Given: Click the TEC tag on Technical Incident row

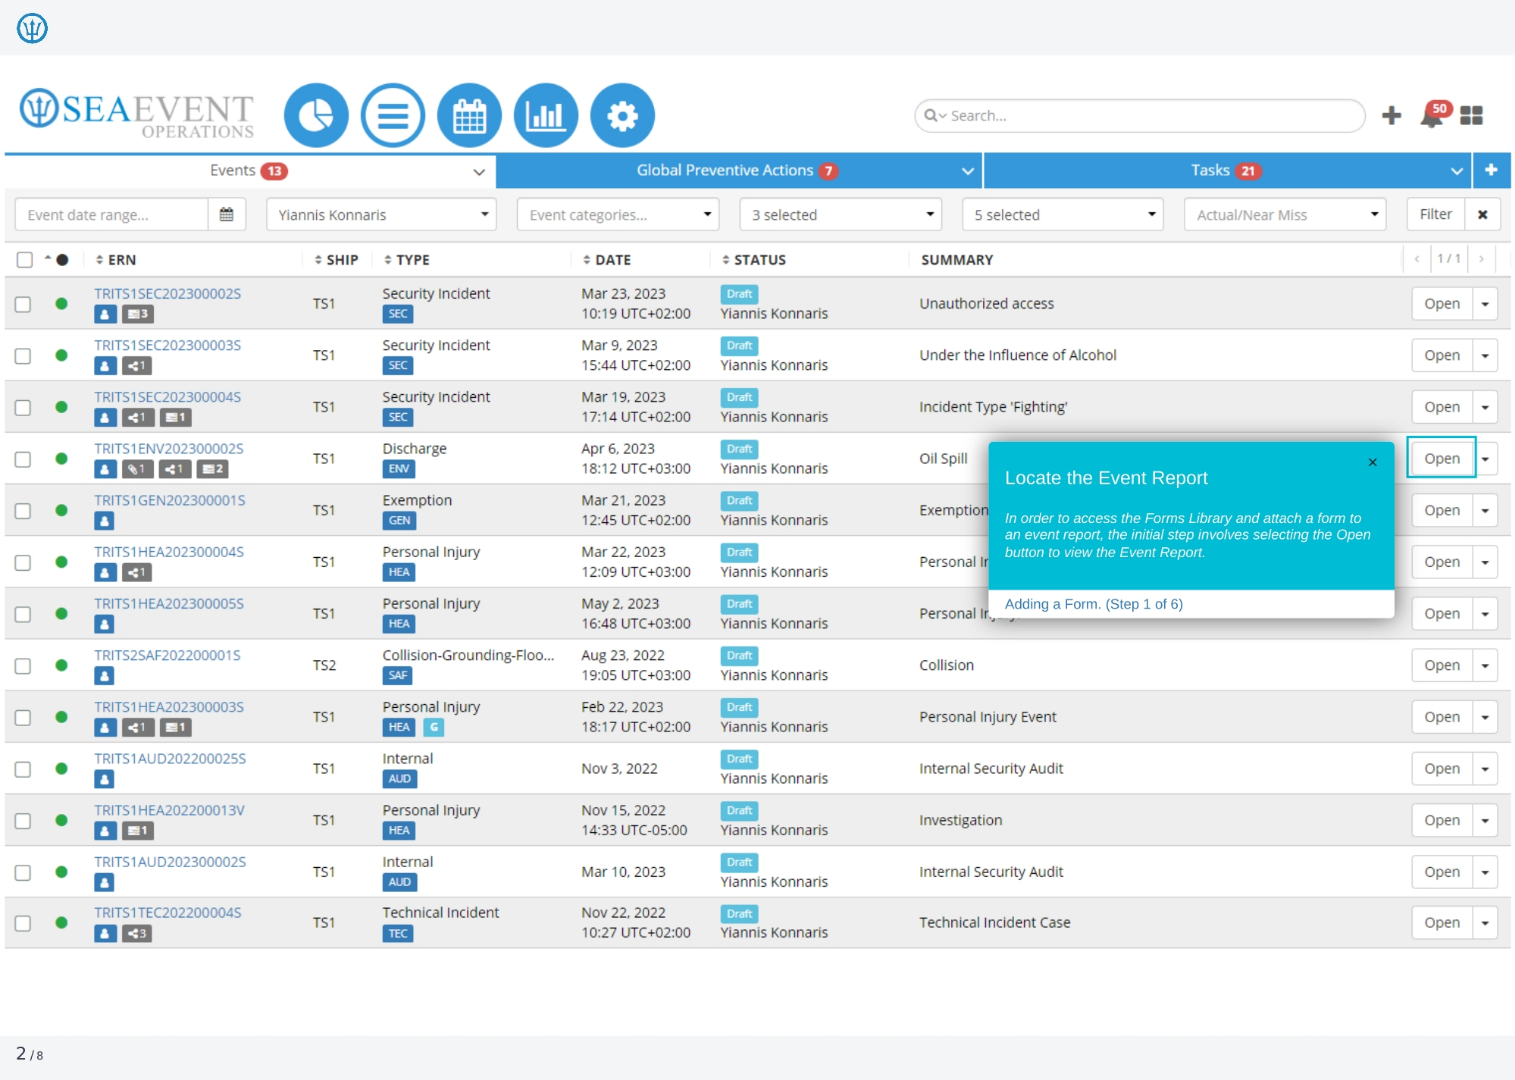Looking at the screenshot, I should point(398,934).
